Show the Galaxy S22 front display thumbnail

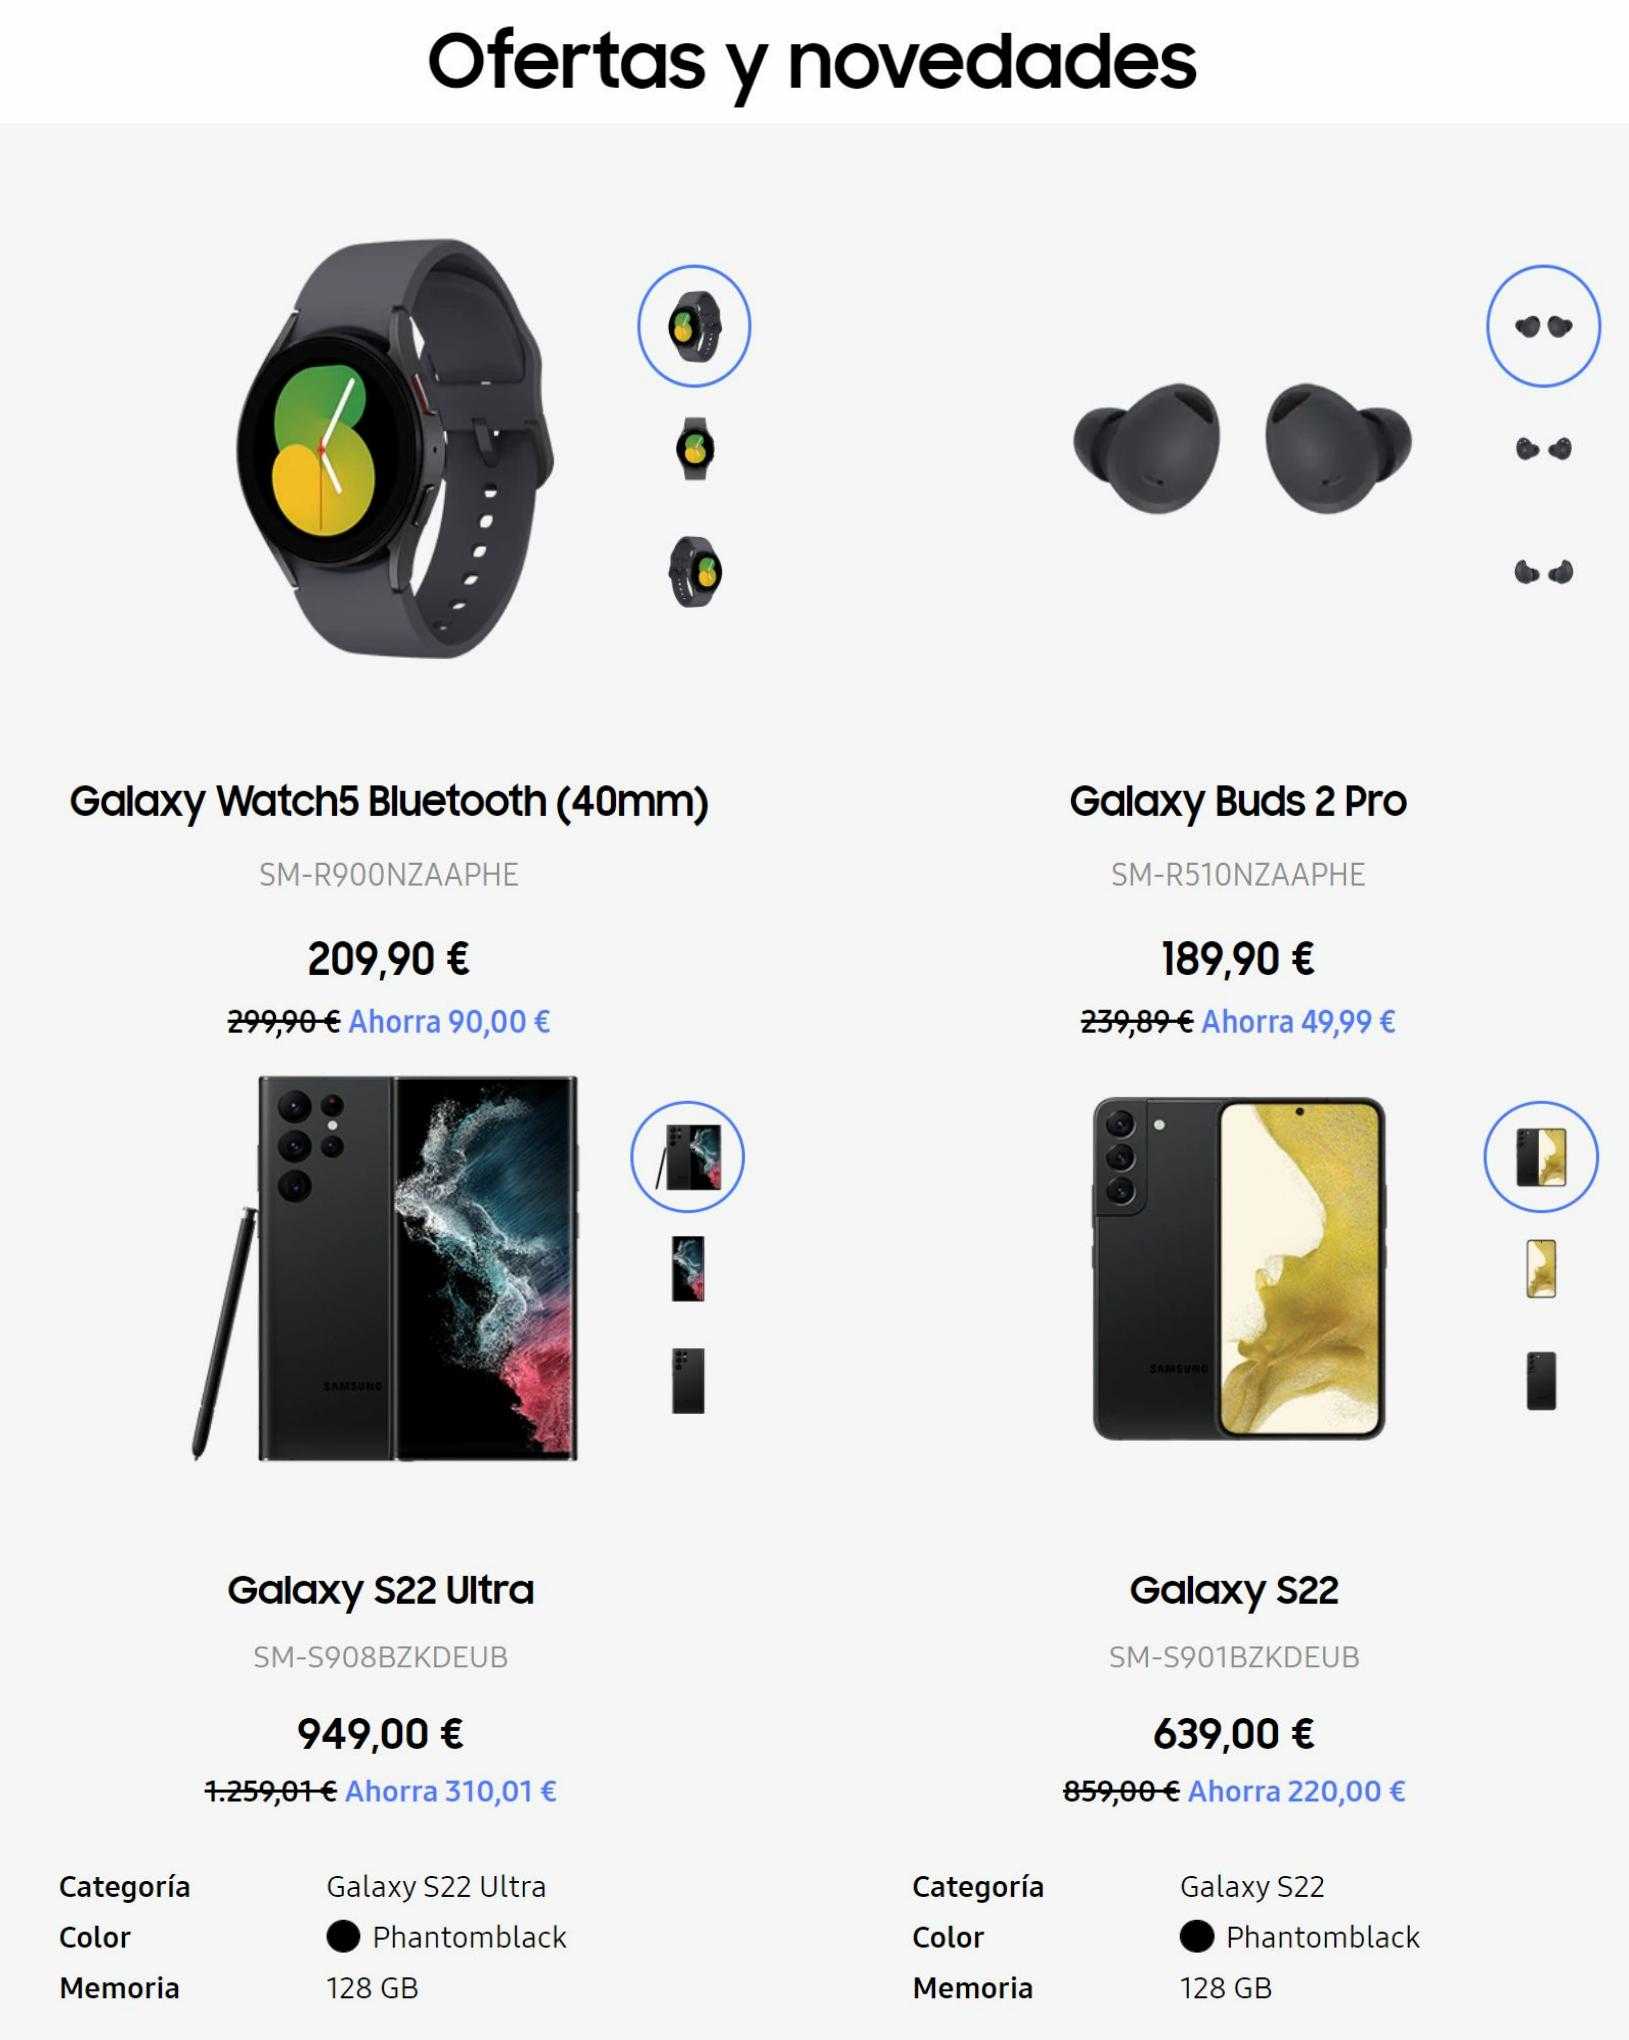click(1541, 1269)
